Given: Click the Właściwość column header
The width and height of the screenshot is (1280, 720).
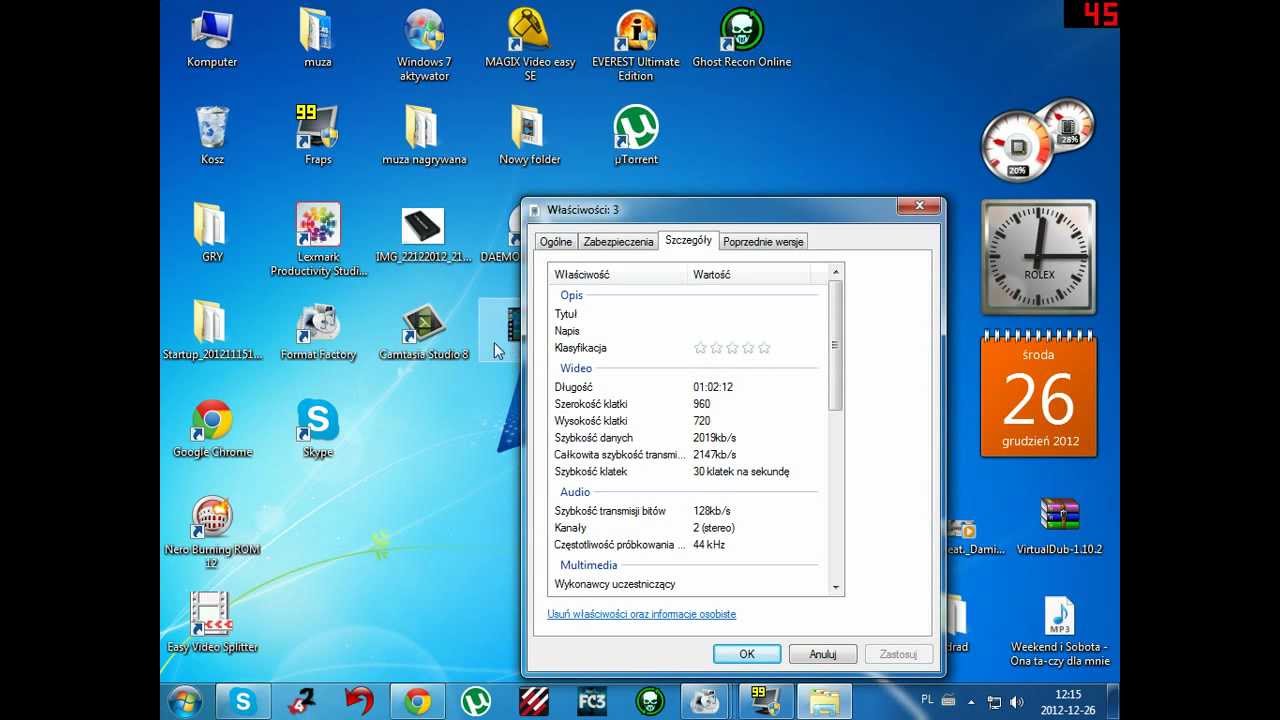Looking at the screenshot, I should coord(618,274).
